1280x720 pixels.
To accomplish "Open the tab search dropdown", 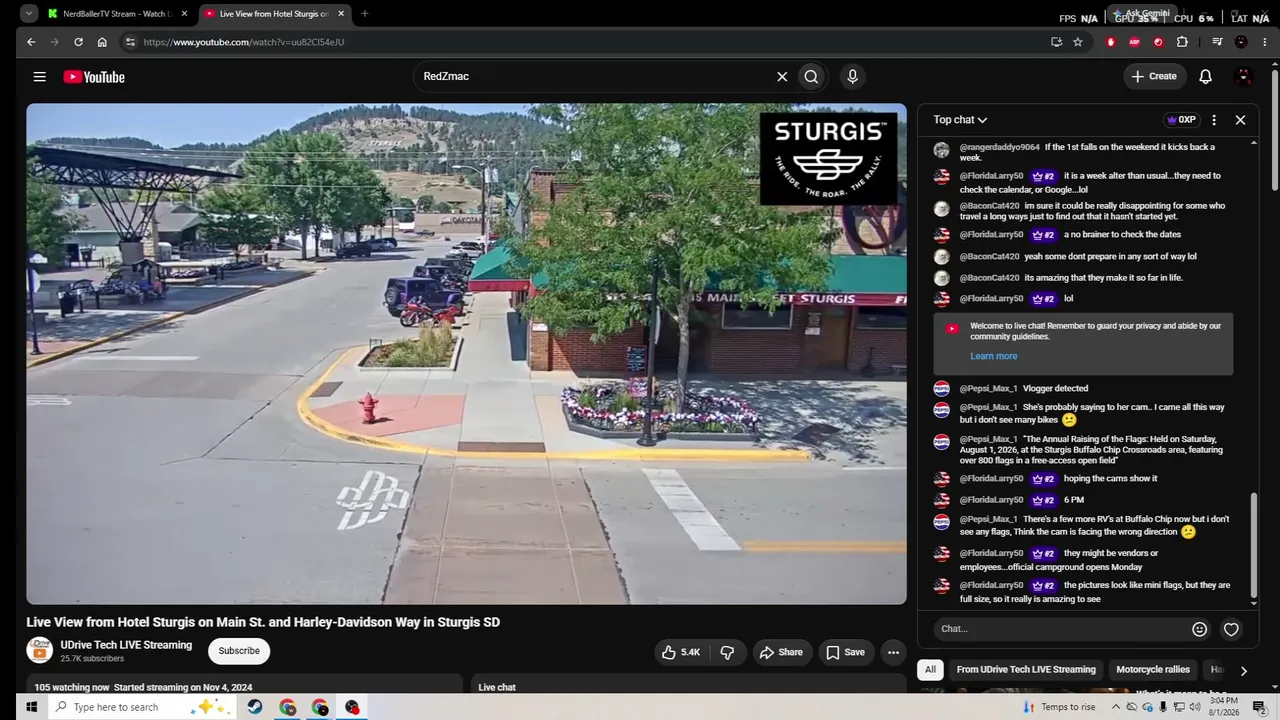I will (x=29, y=14).
